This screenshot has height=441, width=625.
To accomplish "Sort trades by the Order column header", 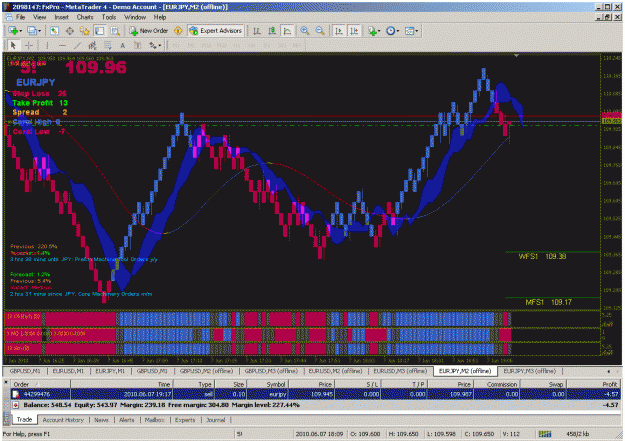I will coord(41,384).
